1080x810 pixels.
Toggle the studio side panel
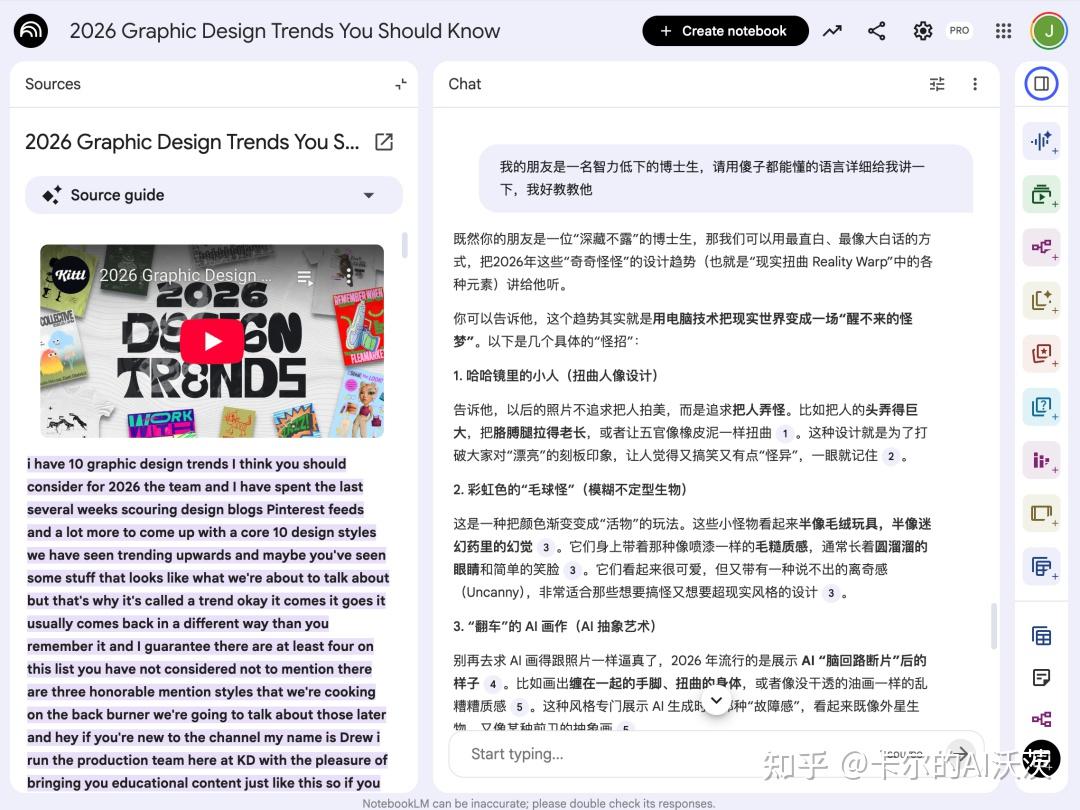[1041, 84]
